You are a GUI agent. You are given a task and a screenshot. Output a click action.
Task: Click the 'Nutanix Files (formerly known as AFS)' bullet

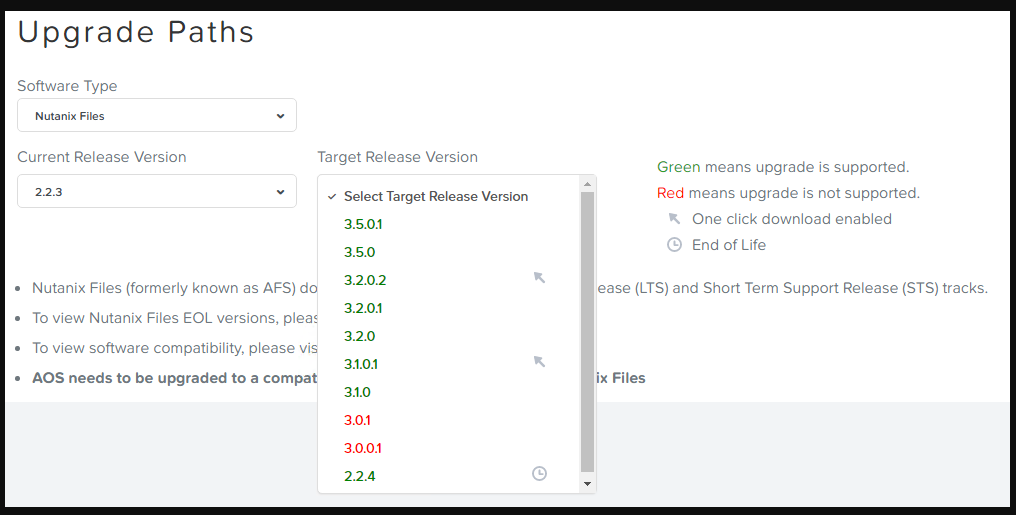point(175,288)
